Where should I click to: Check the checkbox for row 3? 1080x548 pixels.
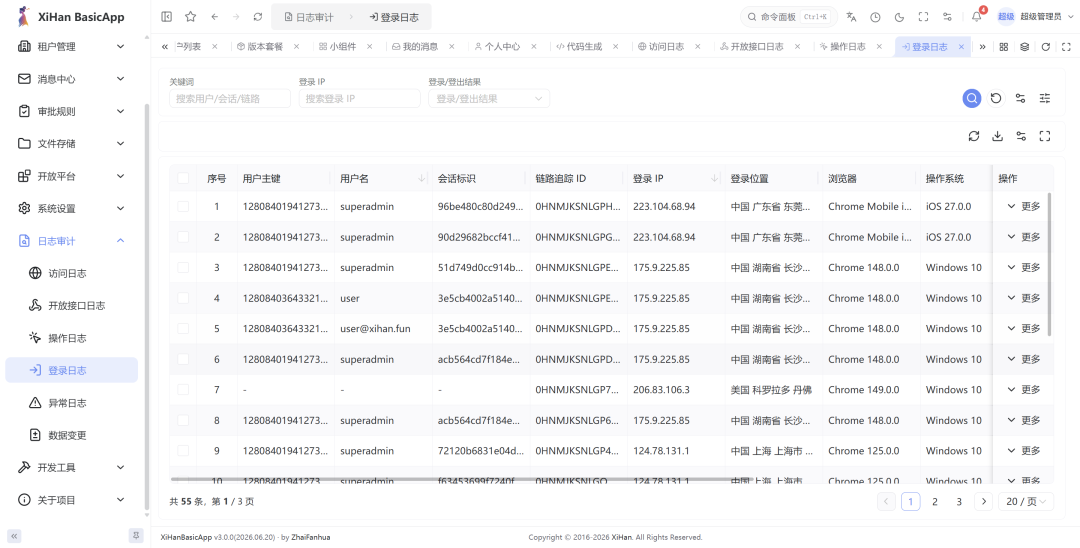pos(183,267)
